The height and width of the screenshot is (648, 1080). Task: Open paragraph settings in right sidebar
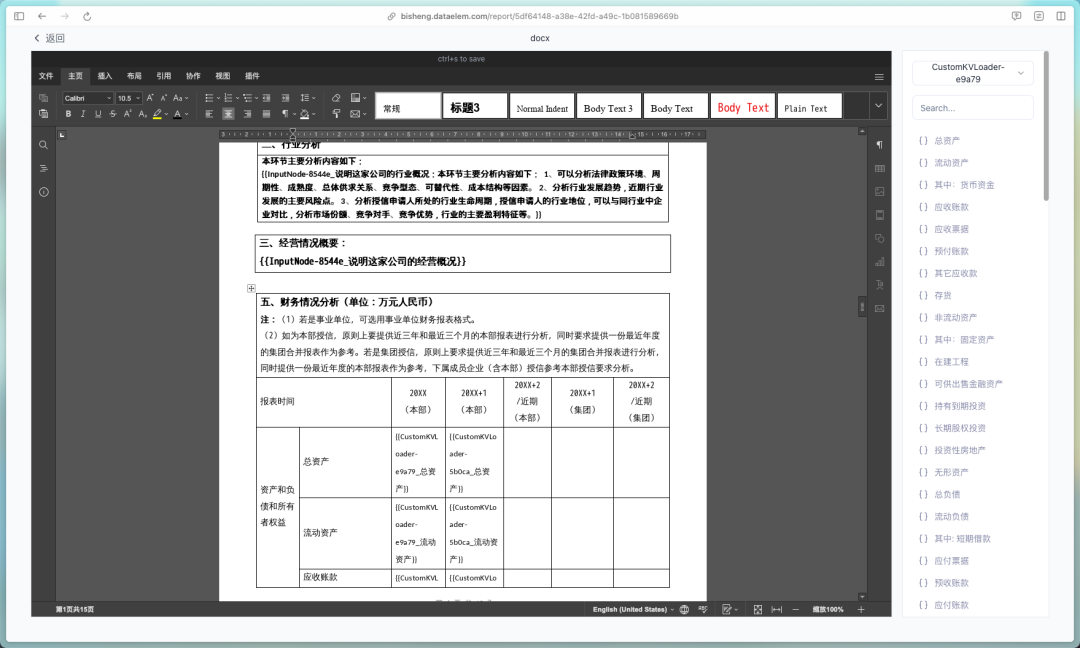(880, 145)
